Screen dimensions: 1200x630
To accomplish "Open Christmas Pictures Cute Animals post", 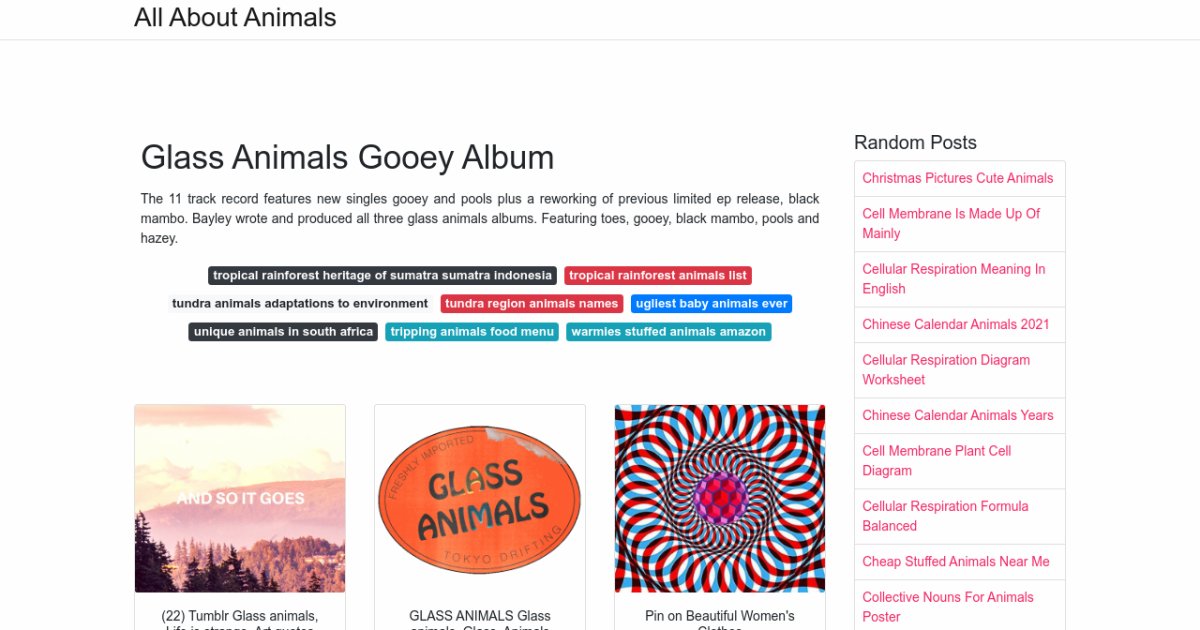I will [957, 178].
